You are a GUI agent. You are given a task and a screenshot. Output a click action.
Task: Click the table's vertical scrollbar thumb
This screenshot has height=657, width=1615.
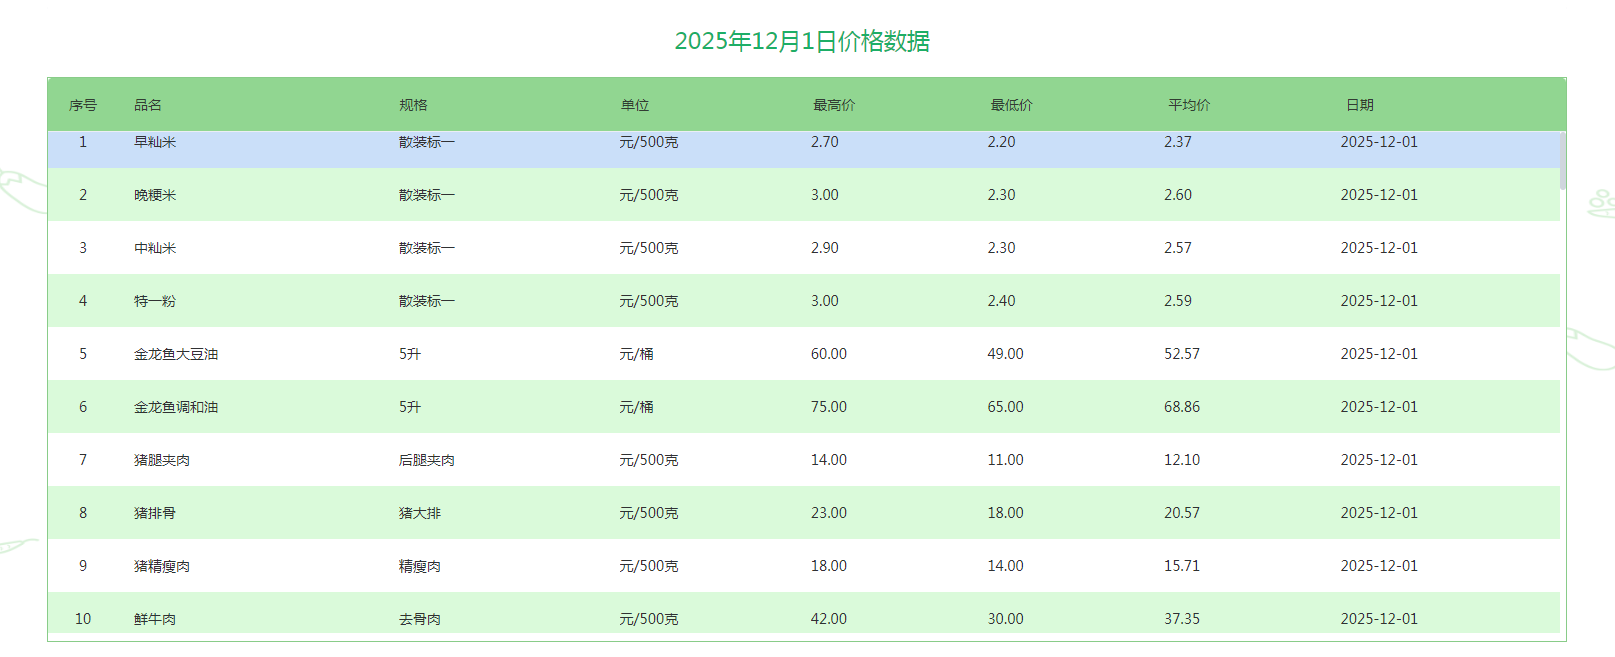pos(1563,160)
